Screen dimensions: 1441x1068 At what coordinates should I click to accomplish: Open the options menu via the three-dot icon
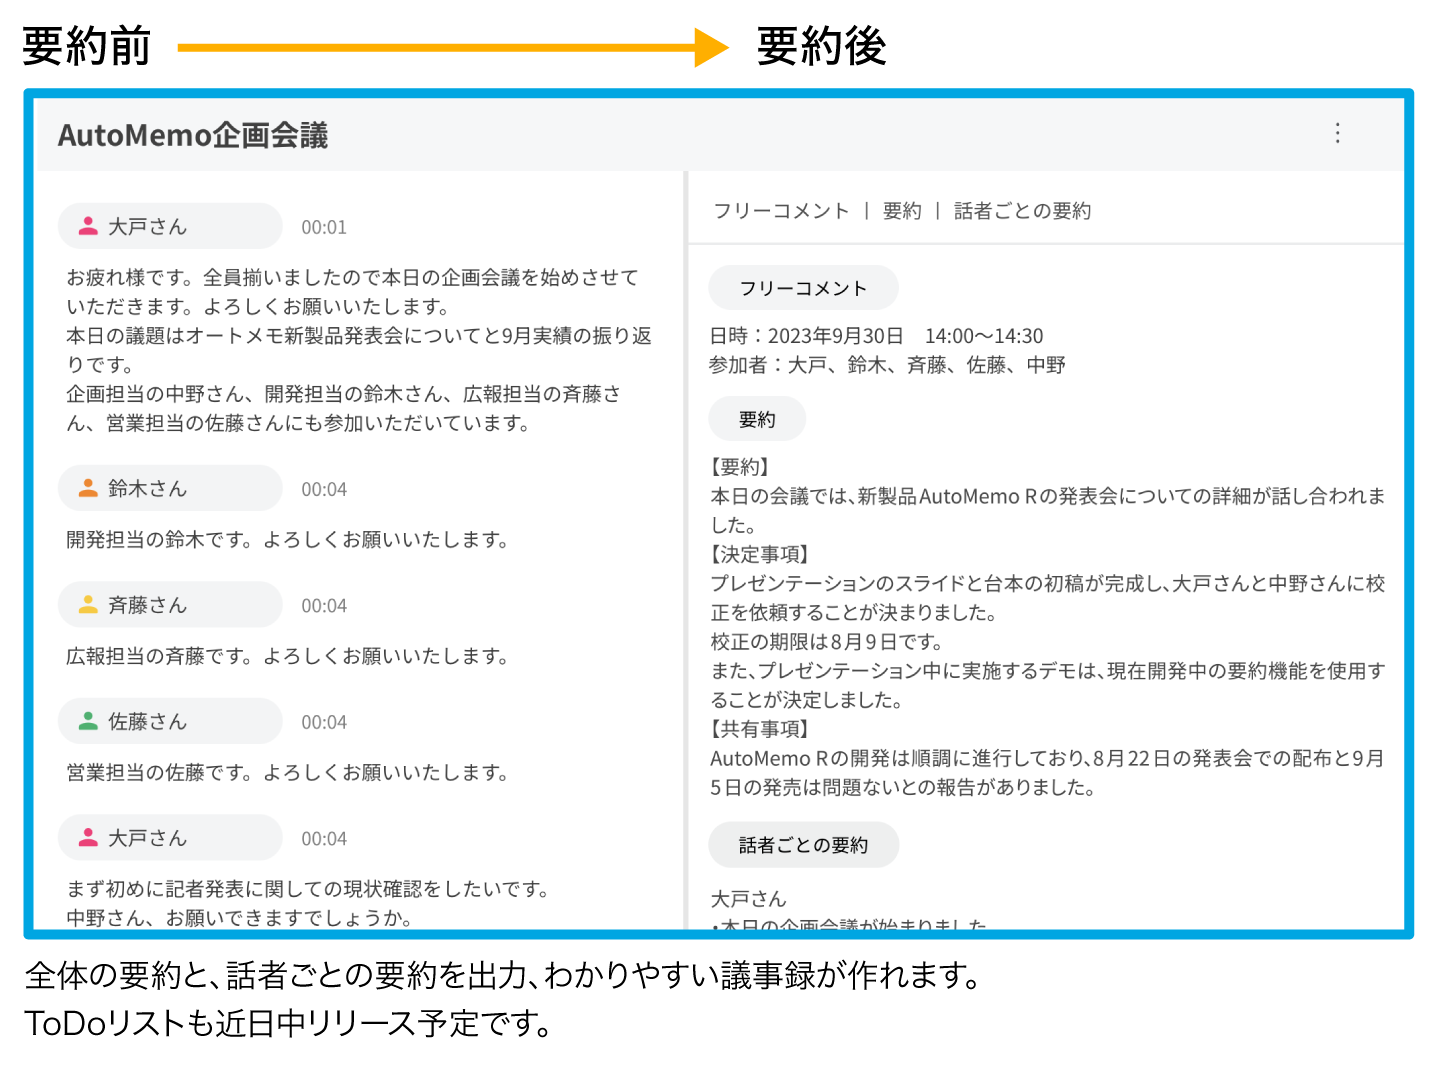[1337, 133]
